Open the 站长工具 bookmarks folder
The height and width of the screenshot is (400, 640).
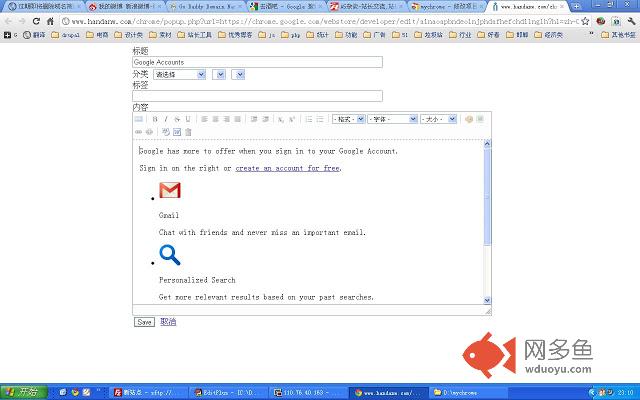pyautogui.click(x=195, y=35)
